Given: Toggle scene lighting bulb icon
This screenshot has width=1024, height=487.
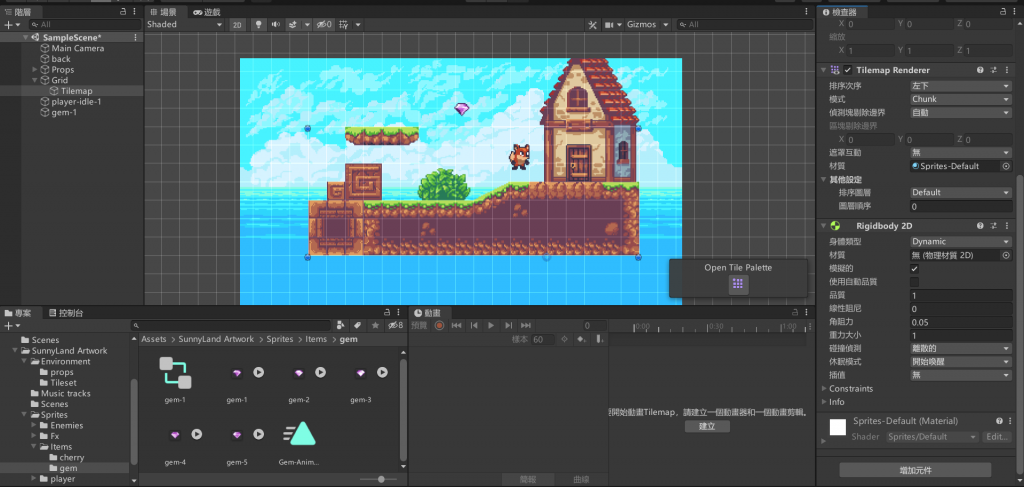Looking at the screenshot, I should 259,24.
